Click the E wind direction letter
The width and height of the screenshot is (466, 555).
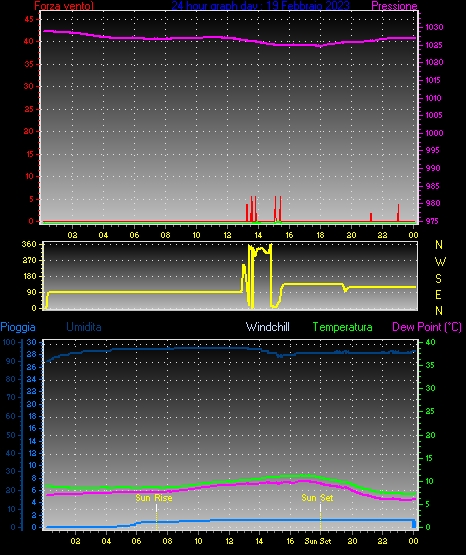438,294
